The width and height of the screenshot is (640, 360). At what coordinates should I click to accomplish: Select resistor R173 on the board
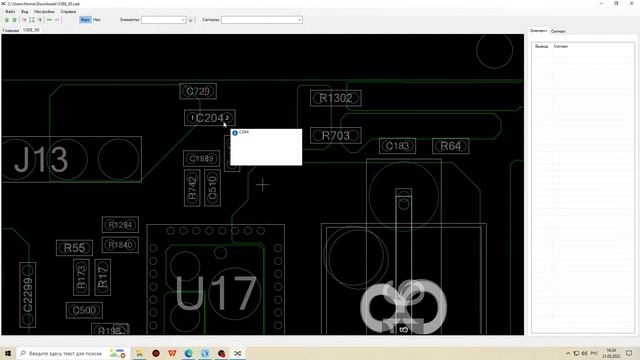point(81,277)
